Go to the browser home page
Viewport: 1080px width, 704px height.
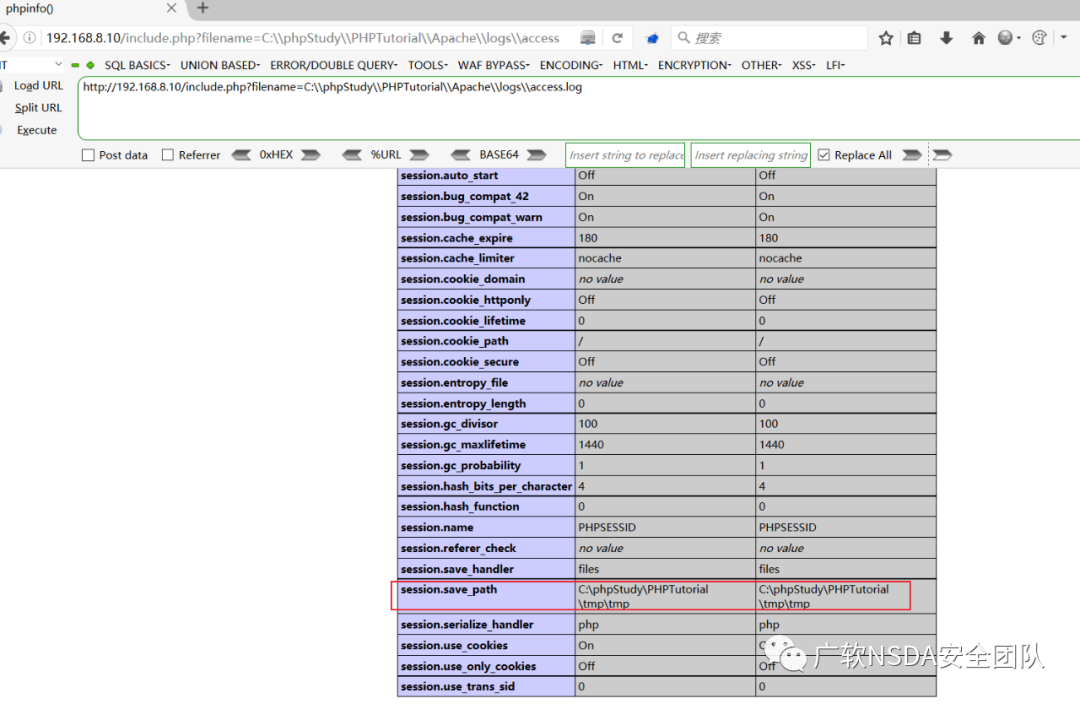point(978,38)
